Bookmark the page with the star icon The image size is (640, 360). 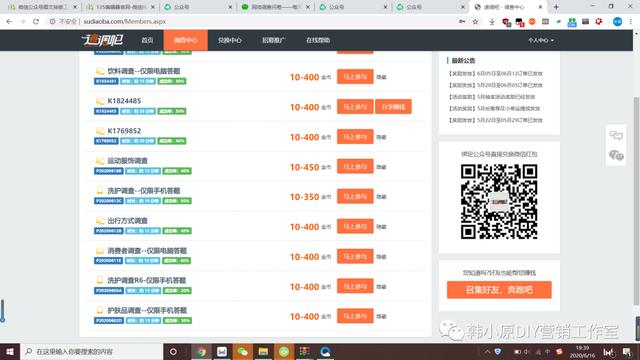coord(475,22)
